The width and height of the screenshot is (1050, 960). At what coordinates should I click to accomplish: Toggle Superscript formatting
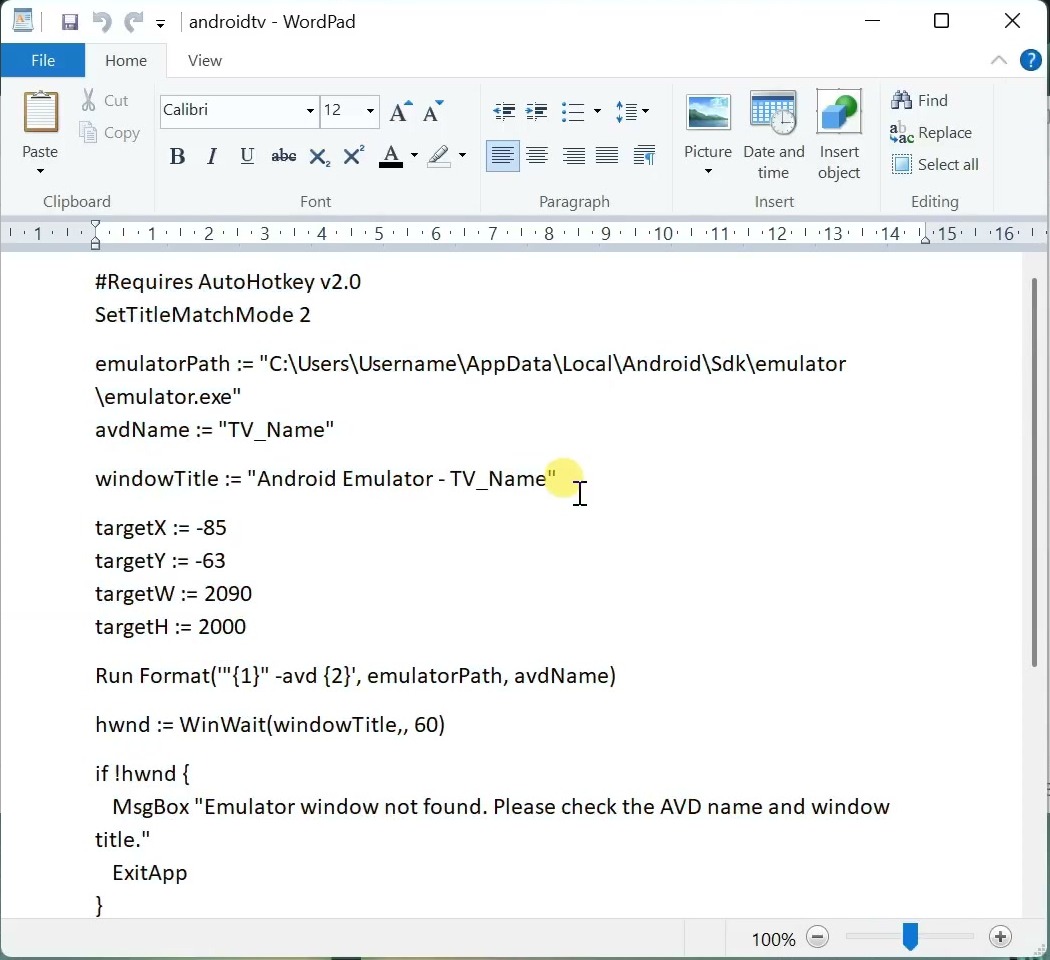click(354, 155)
